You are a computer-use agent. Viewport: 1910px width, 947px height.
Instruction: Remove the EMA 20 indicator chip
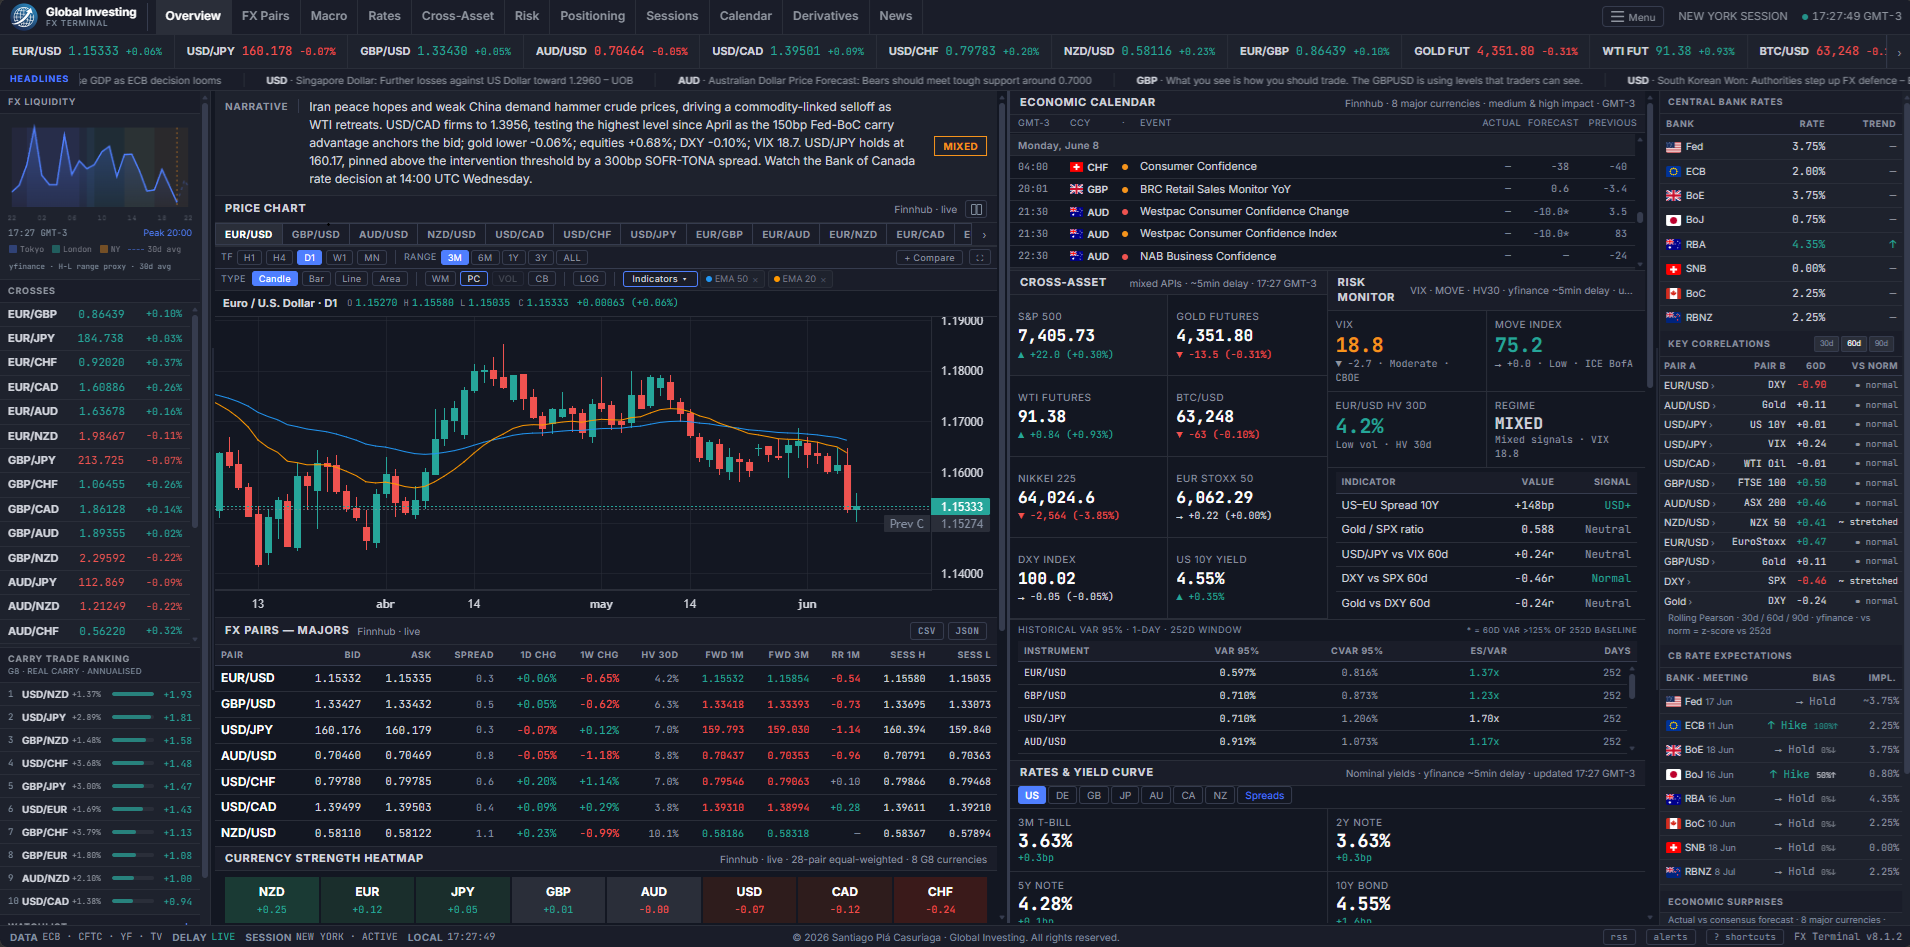pos(823,280)
